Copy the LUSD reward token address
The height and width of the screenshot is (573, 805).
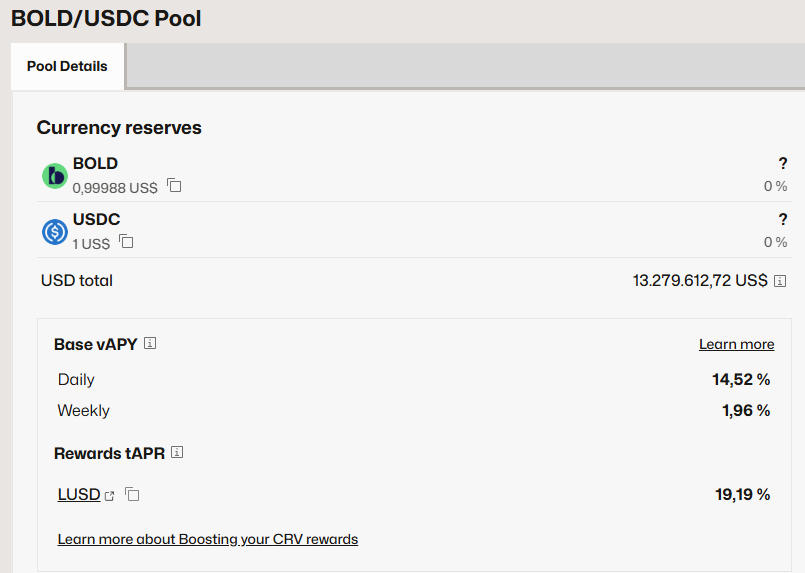pos(132,494)
